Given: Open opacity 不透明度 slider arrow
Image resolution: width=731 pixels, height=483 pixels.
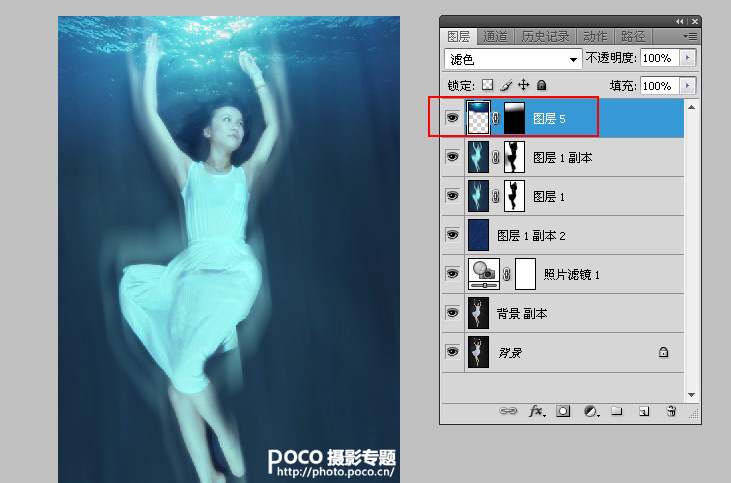Looking at the screenshot, I should (687, 58).
